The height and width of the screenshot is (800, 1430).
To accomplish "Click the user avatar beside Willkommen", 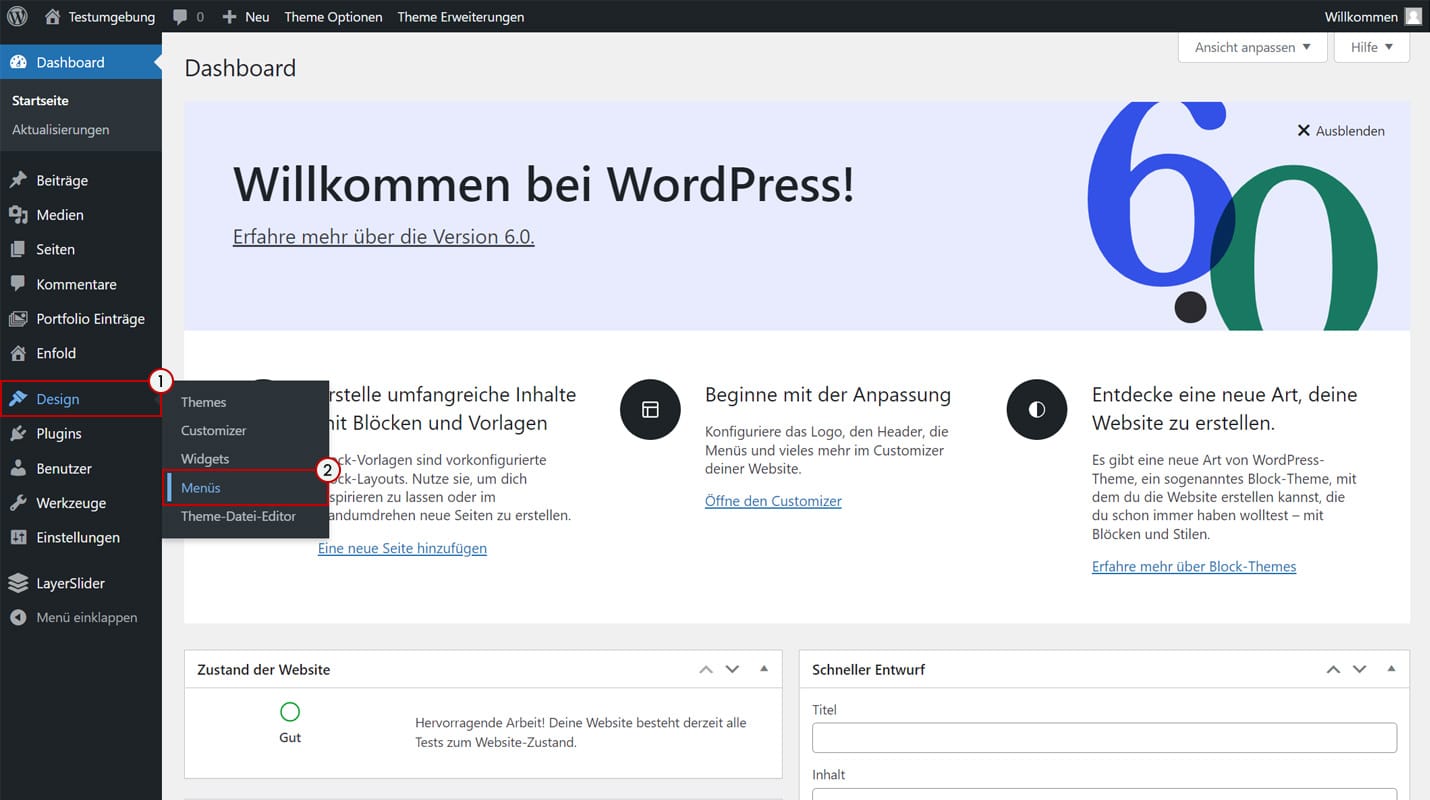I will (x=1413, y=16).
